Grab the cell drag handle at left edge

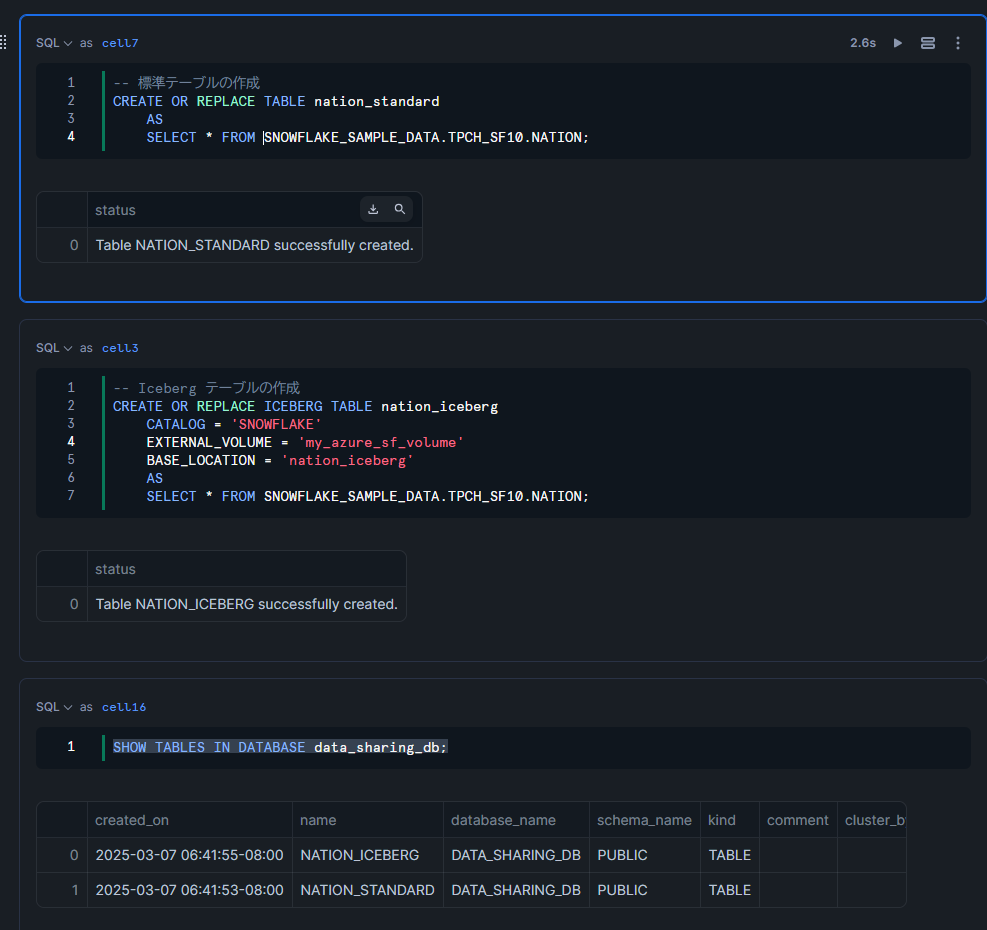click(x=4, y=42)
